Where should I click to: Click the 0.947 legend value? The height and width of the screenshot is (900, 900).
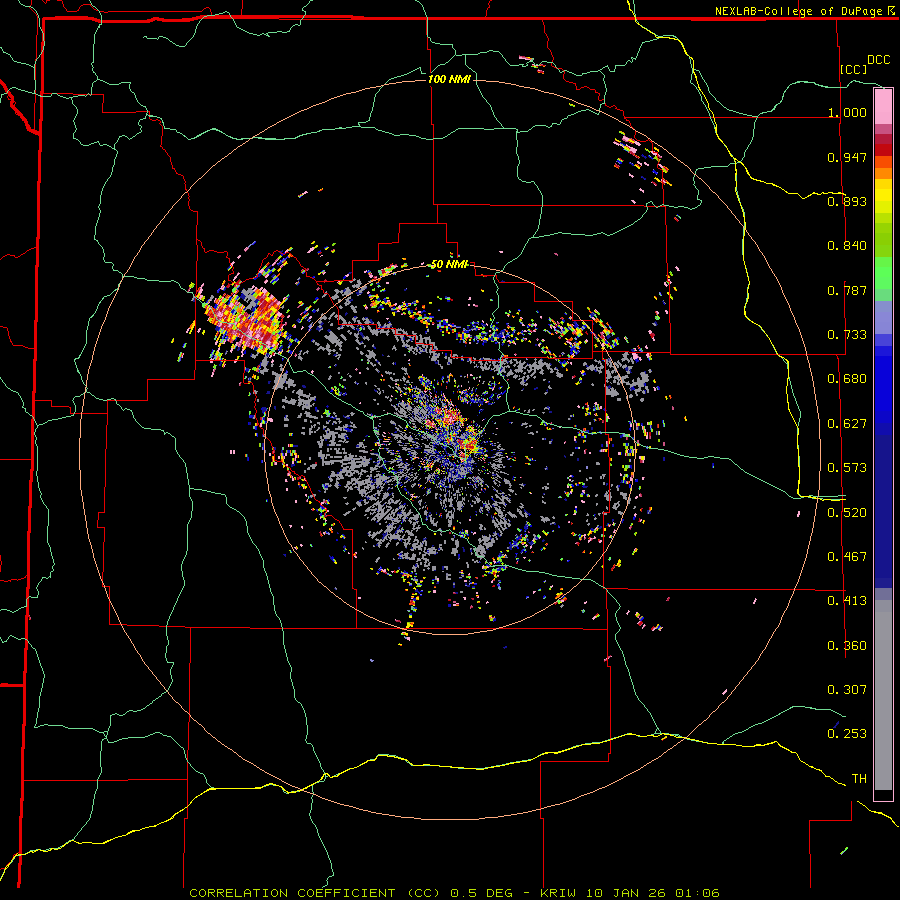tap(847, 157)
